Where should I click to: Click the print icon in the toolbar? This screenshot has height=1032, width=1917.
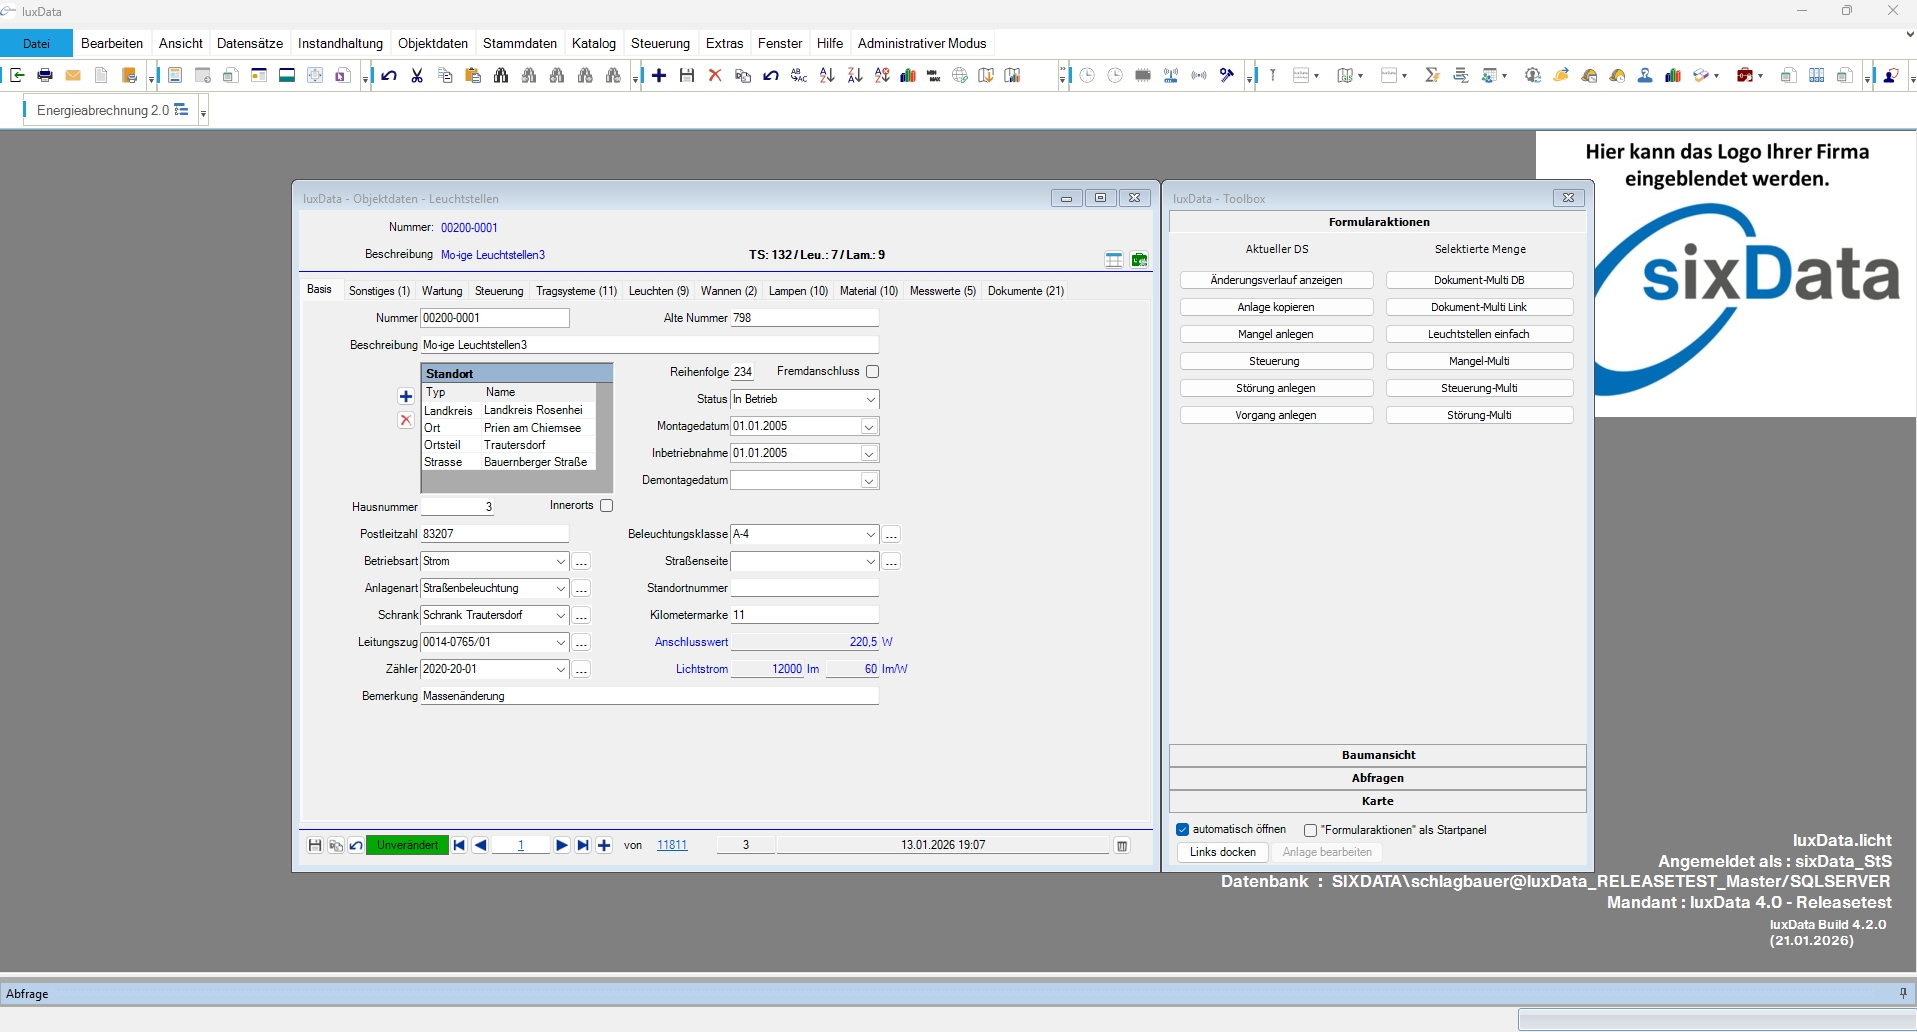point(45,76)
